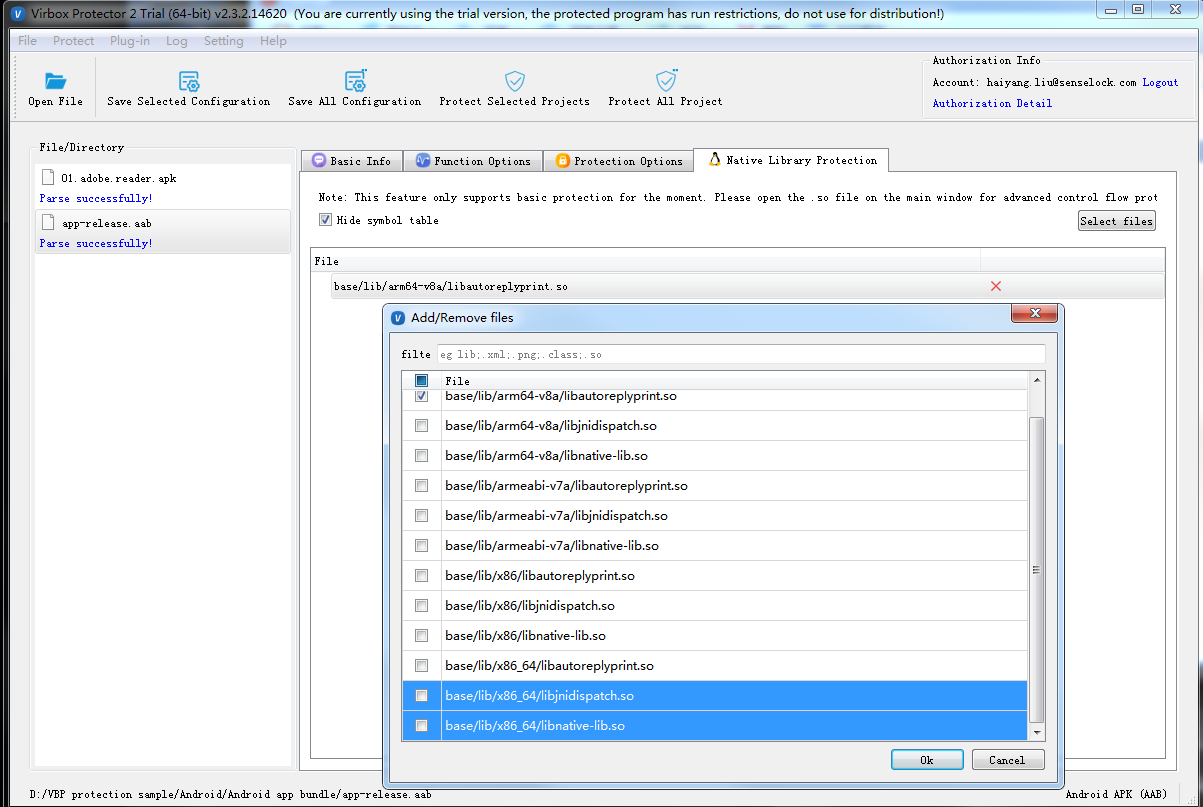Toggle the select-all checkbox in File header

421,381
